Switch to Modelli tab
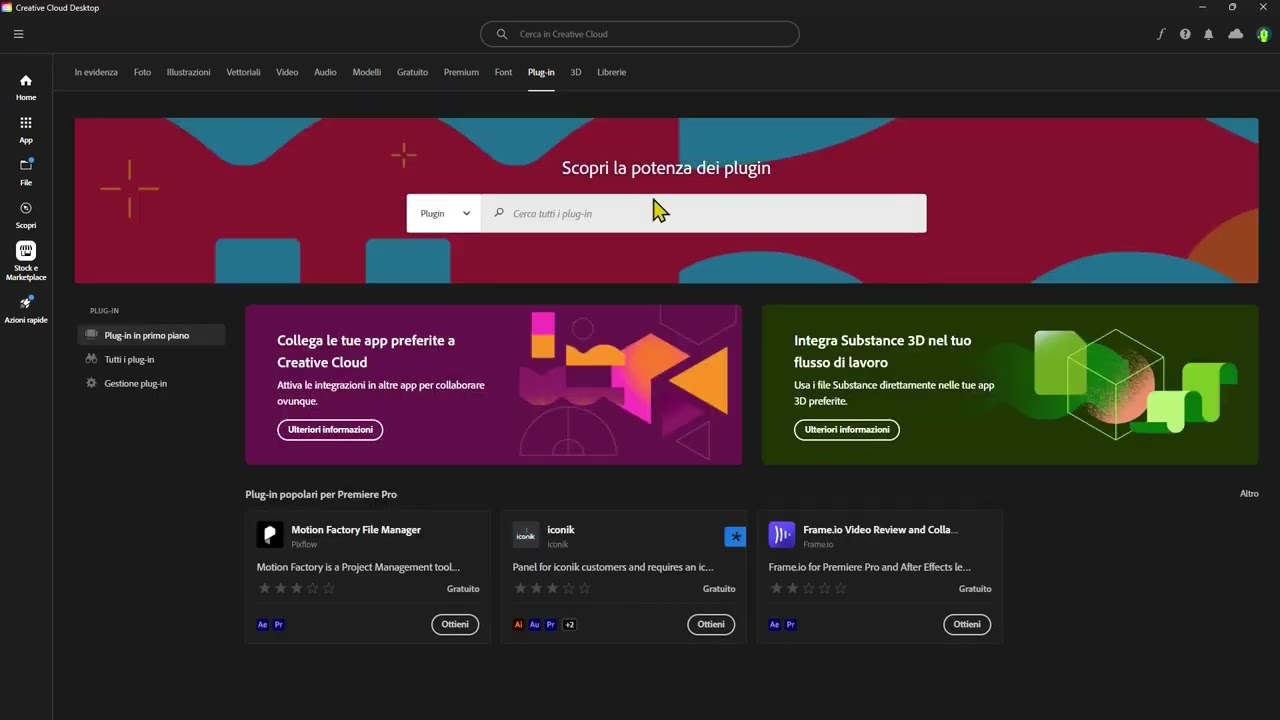Screen dimensions: 1280x720 click(x=367, y=72)
